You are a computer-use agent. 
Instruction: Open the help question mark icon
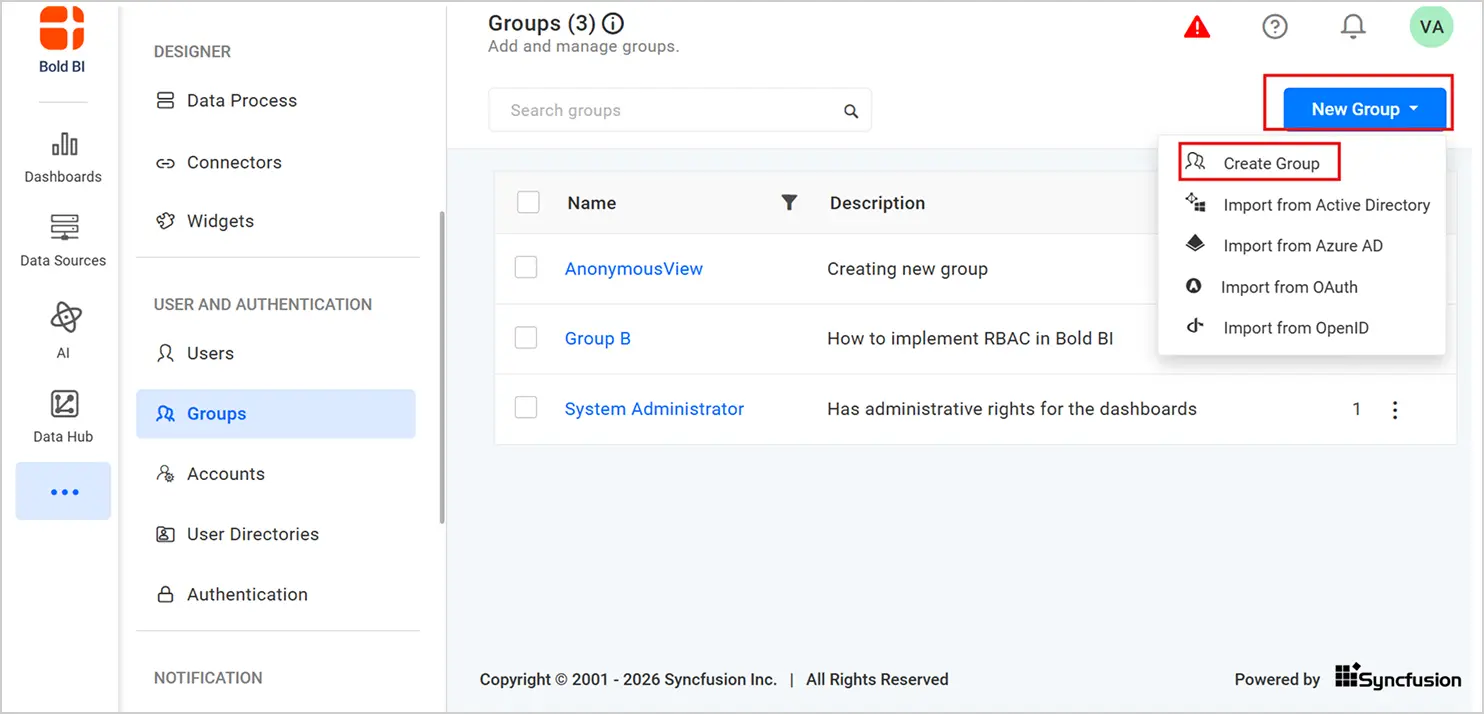1275,27
